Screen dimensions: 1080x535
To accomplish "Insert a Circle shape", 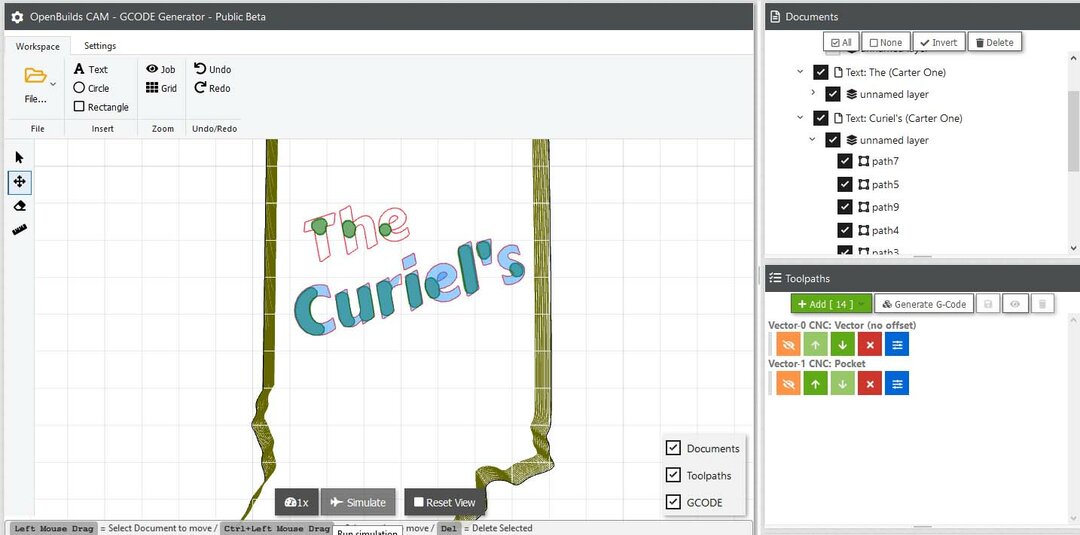I will [91, 88].
